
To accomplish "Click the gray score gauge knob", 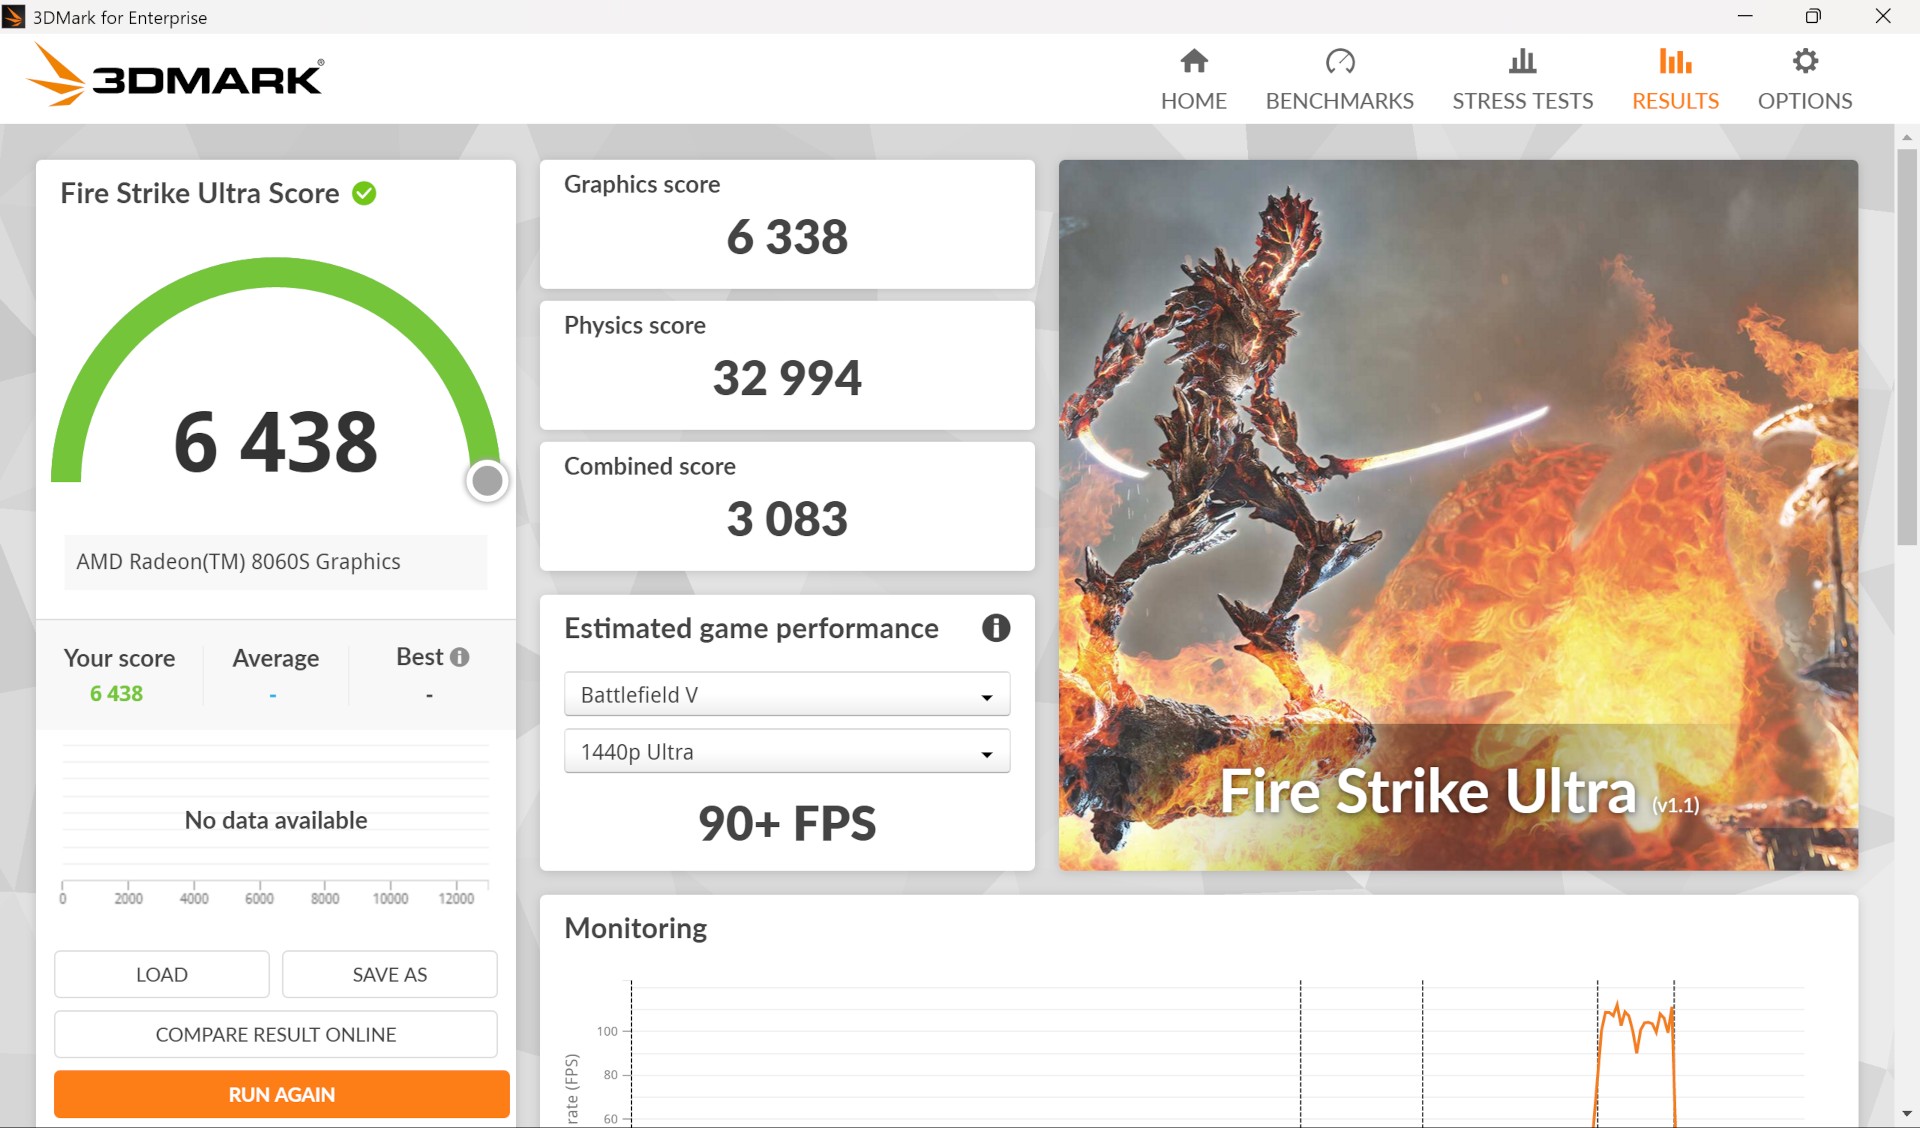I will pos(487,481).
